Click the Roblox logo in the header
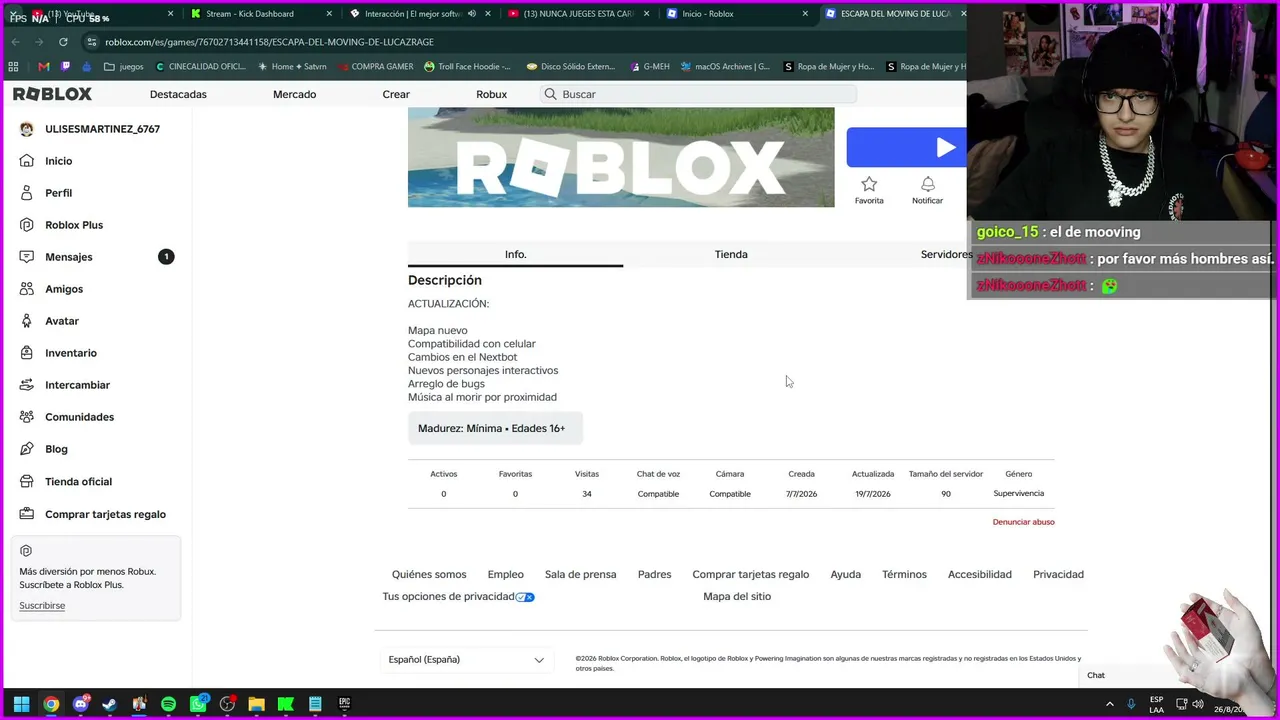This screenshot has height=720, width=1280. (x=52, y=94)
